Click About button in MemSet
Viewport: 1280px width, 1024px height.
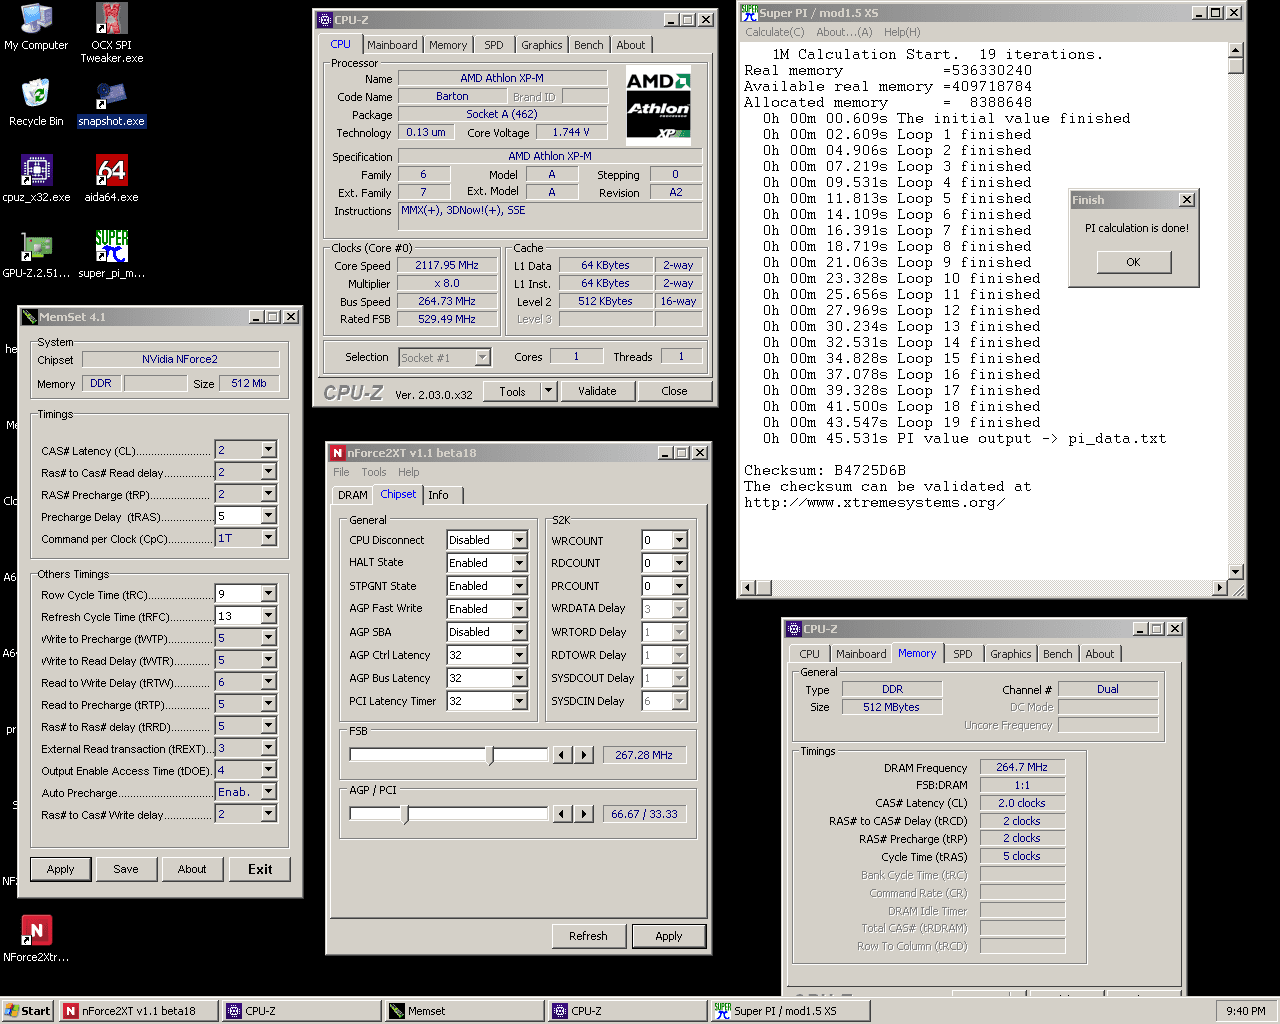point(192,869)
